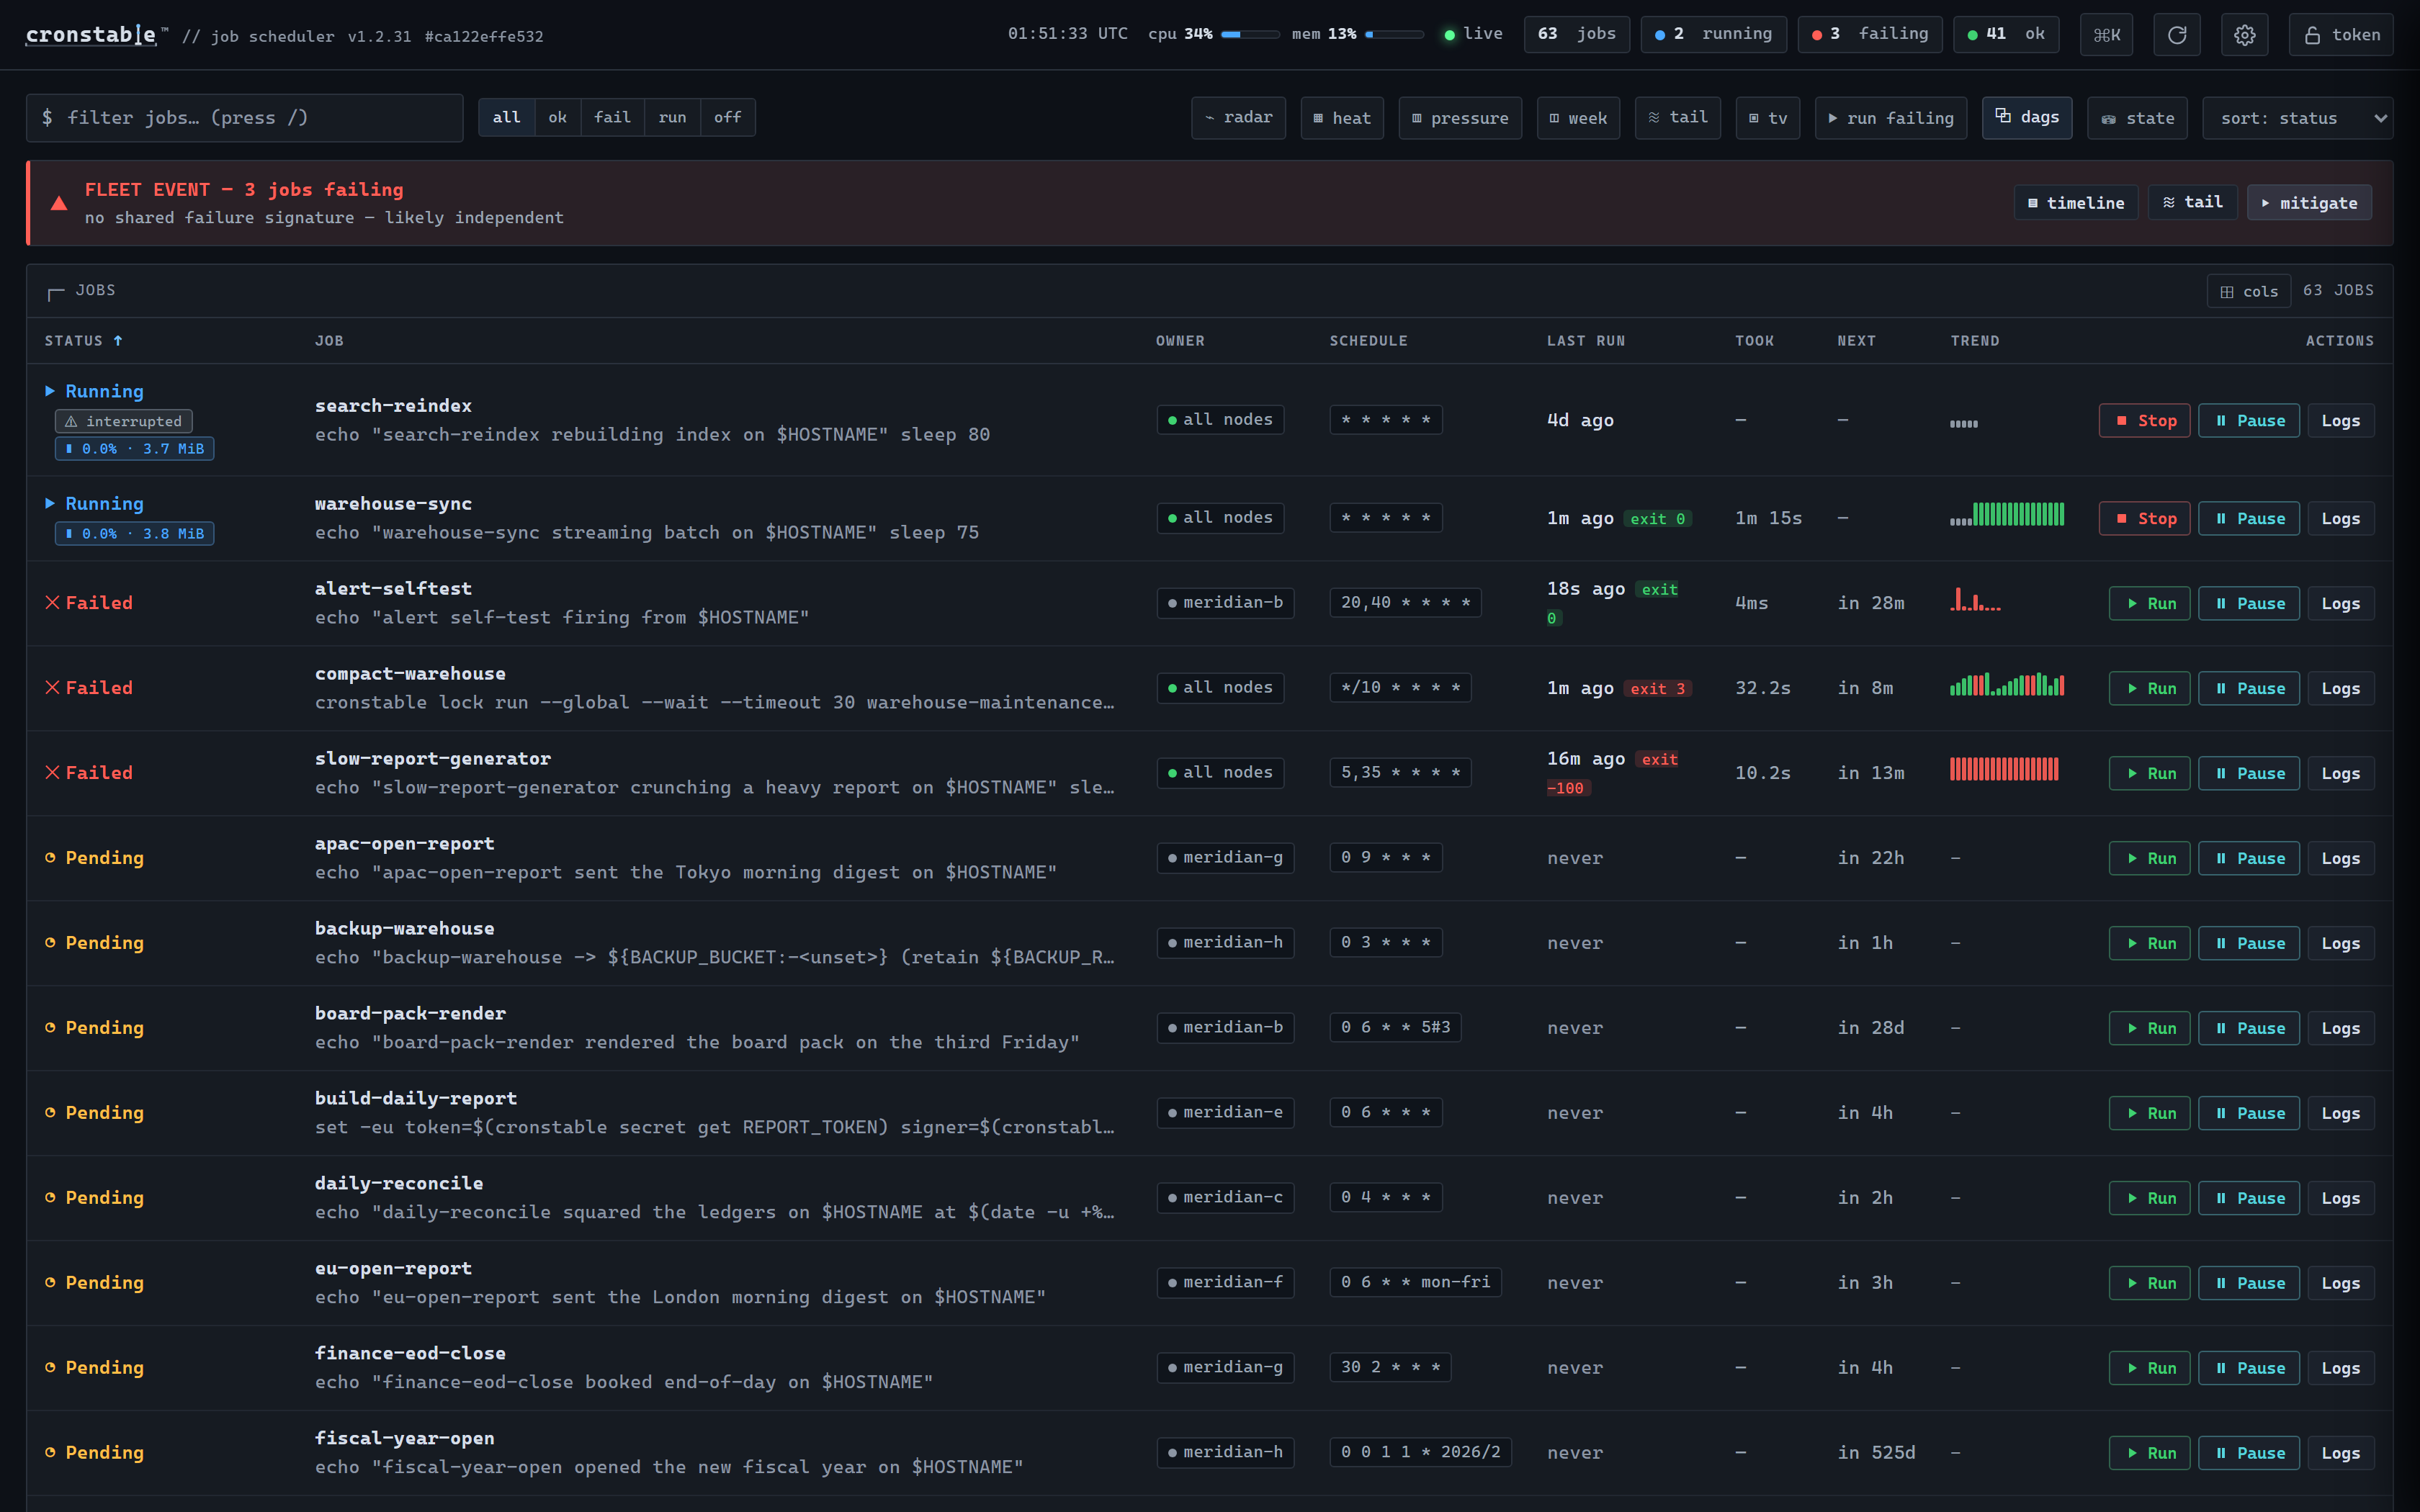Open the tail view in toolbar
The height and width of the screenshot is (1512, 2420).
pos(1678,118)
